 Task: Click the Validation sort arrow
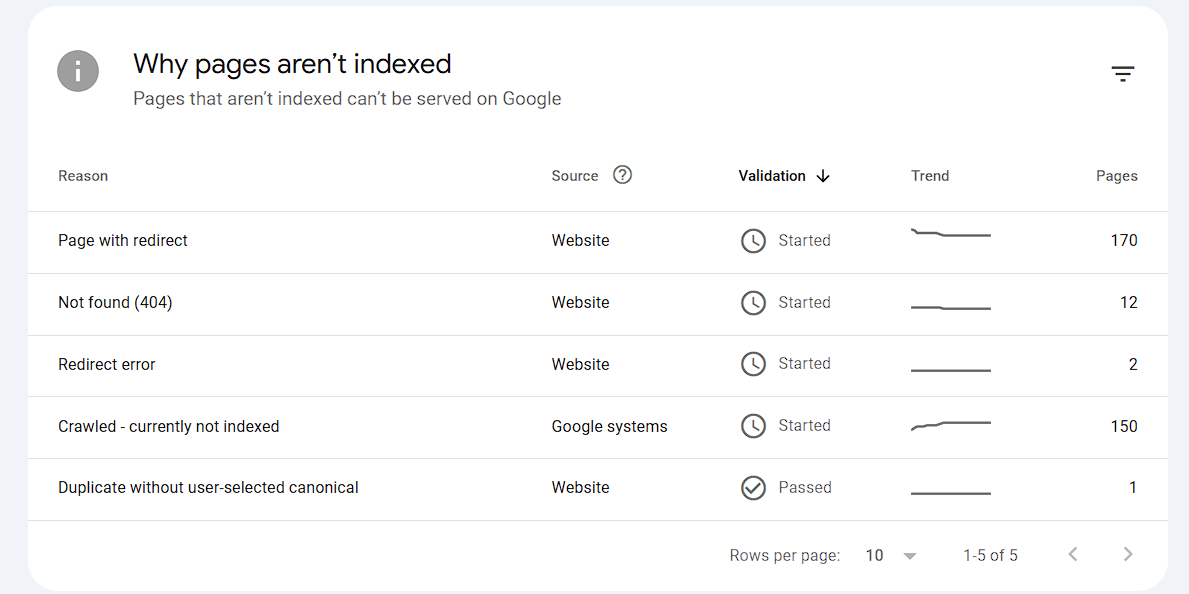823,176
